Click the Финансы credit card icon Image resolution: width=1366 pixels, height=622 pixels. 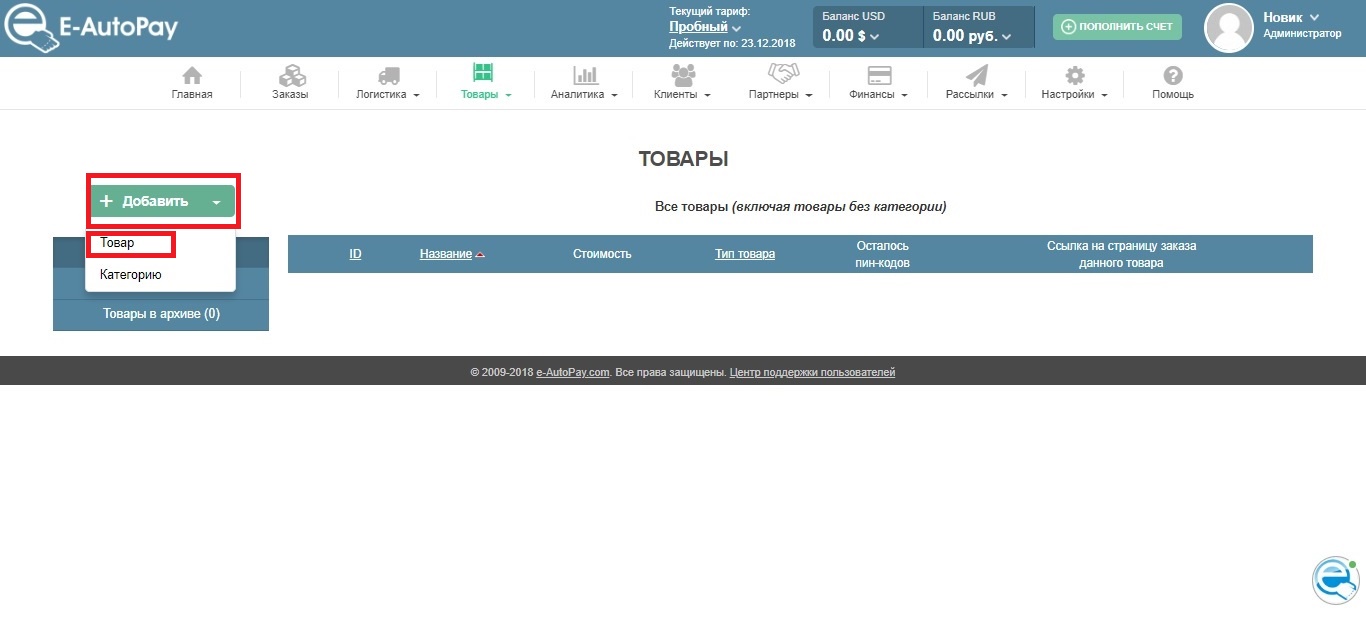point(879,76)
